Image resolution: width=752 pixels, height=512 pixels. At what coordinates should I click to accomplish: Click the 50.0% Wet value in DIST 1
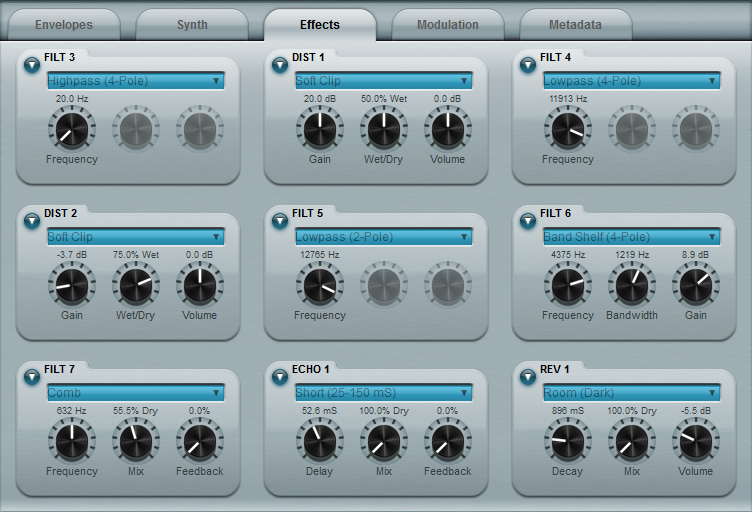click(x=384, y=99)
